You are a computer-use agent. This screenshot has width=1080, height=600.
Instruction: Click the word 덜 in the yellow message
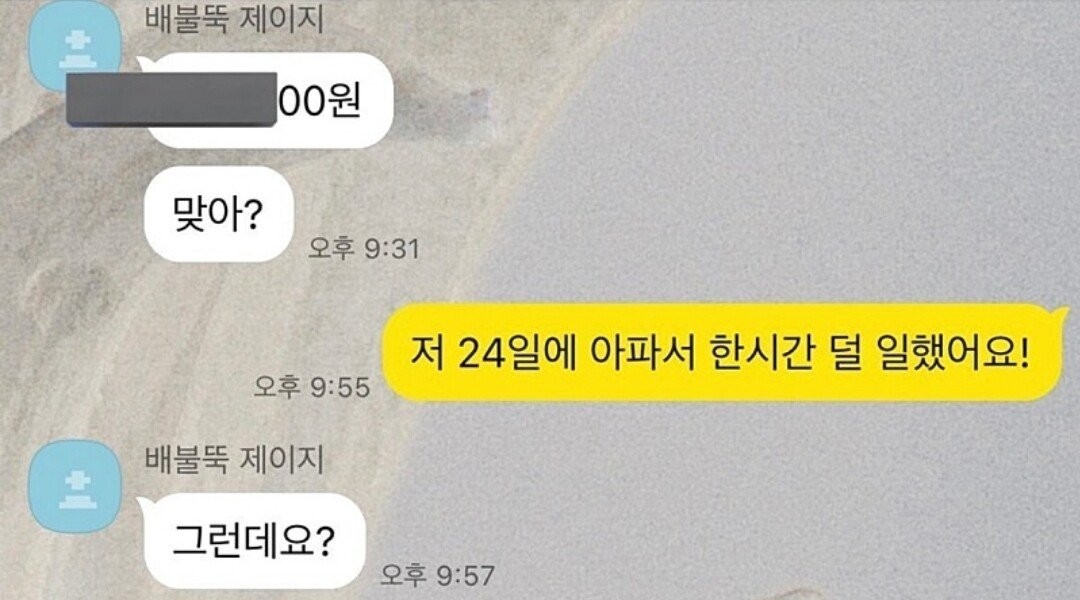(x=846, y=353)
